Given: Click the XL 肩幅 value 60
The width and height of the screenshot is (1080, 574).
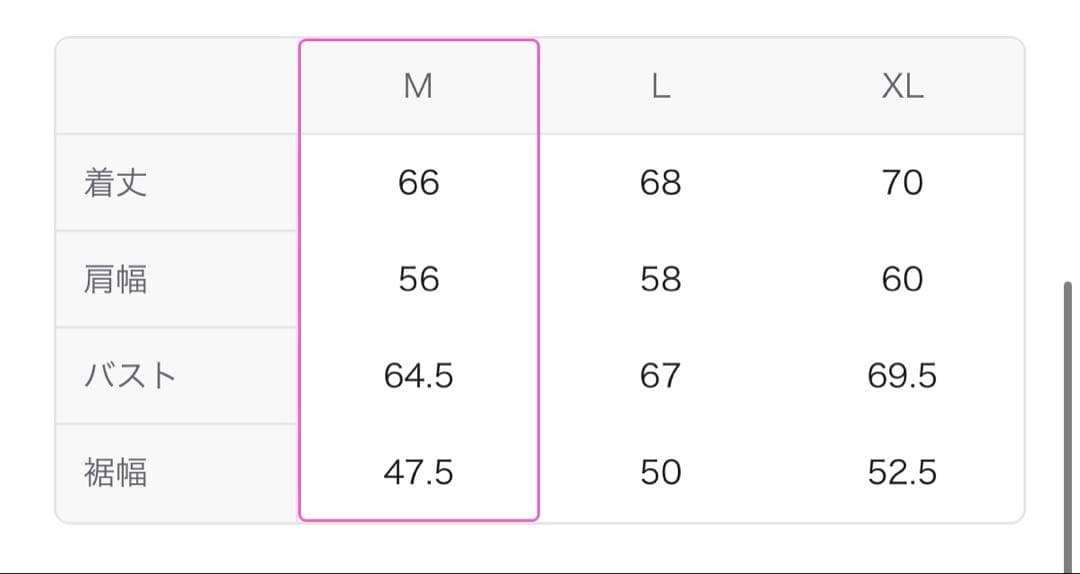Looking at the screenshot, I should (902, 279).
